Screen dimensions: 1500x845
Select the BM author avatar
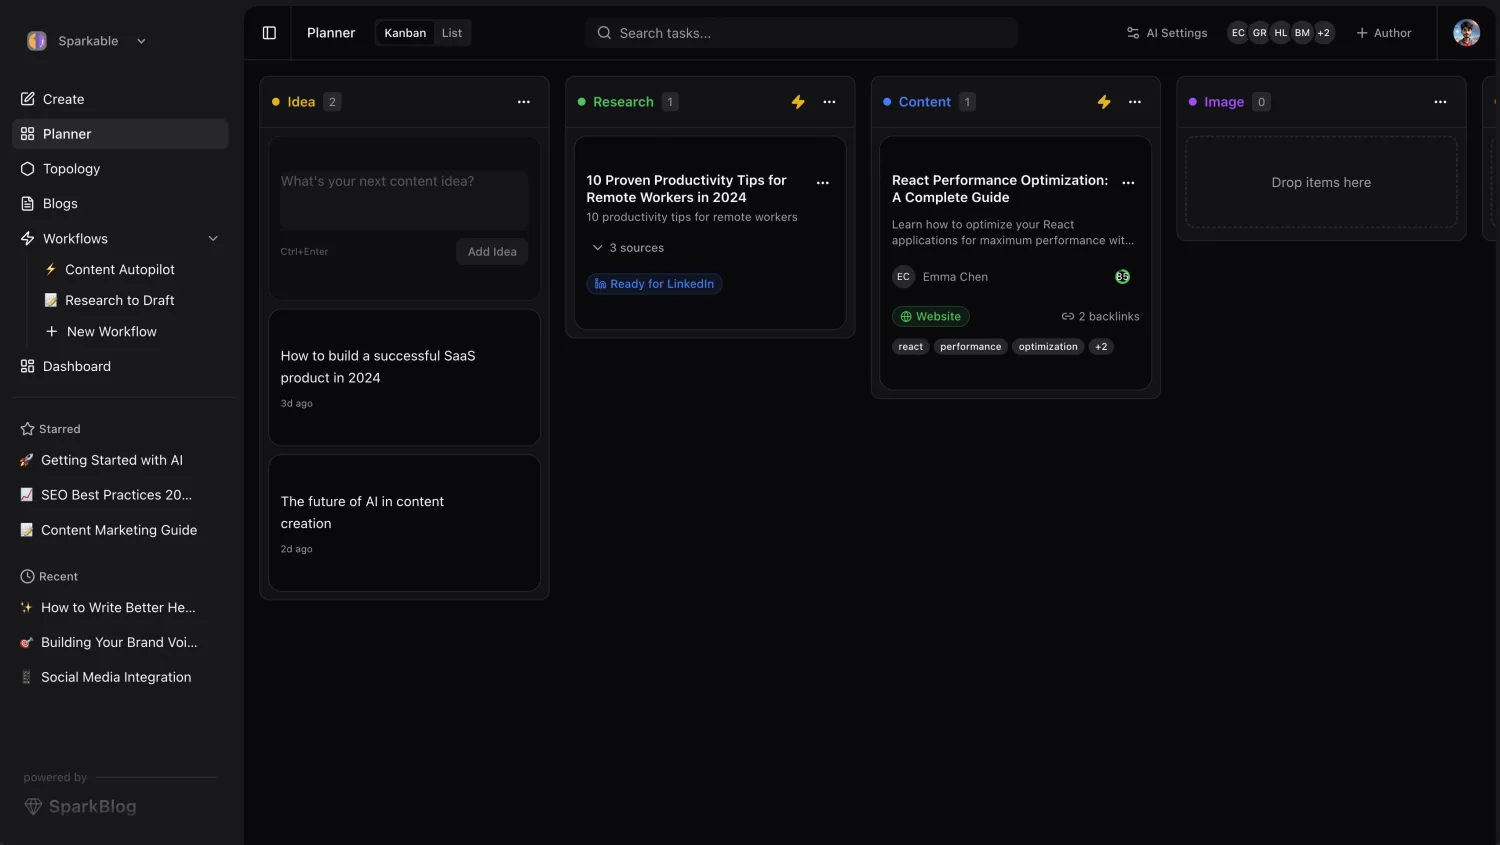click(1302, 33)
